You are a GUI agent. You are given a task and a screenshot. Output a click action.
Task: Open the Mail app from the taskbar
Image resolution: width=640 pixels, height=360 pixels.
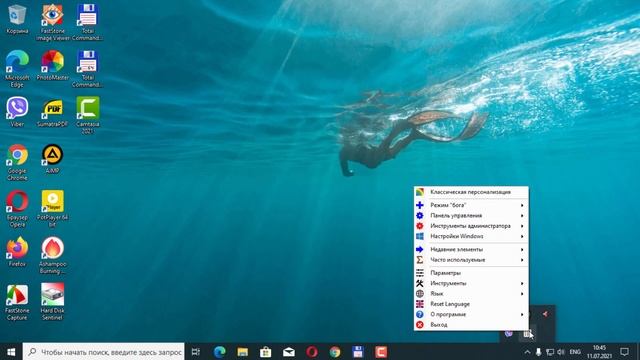pyautogui.click(x=289, y=351)
